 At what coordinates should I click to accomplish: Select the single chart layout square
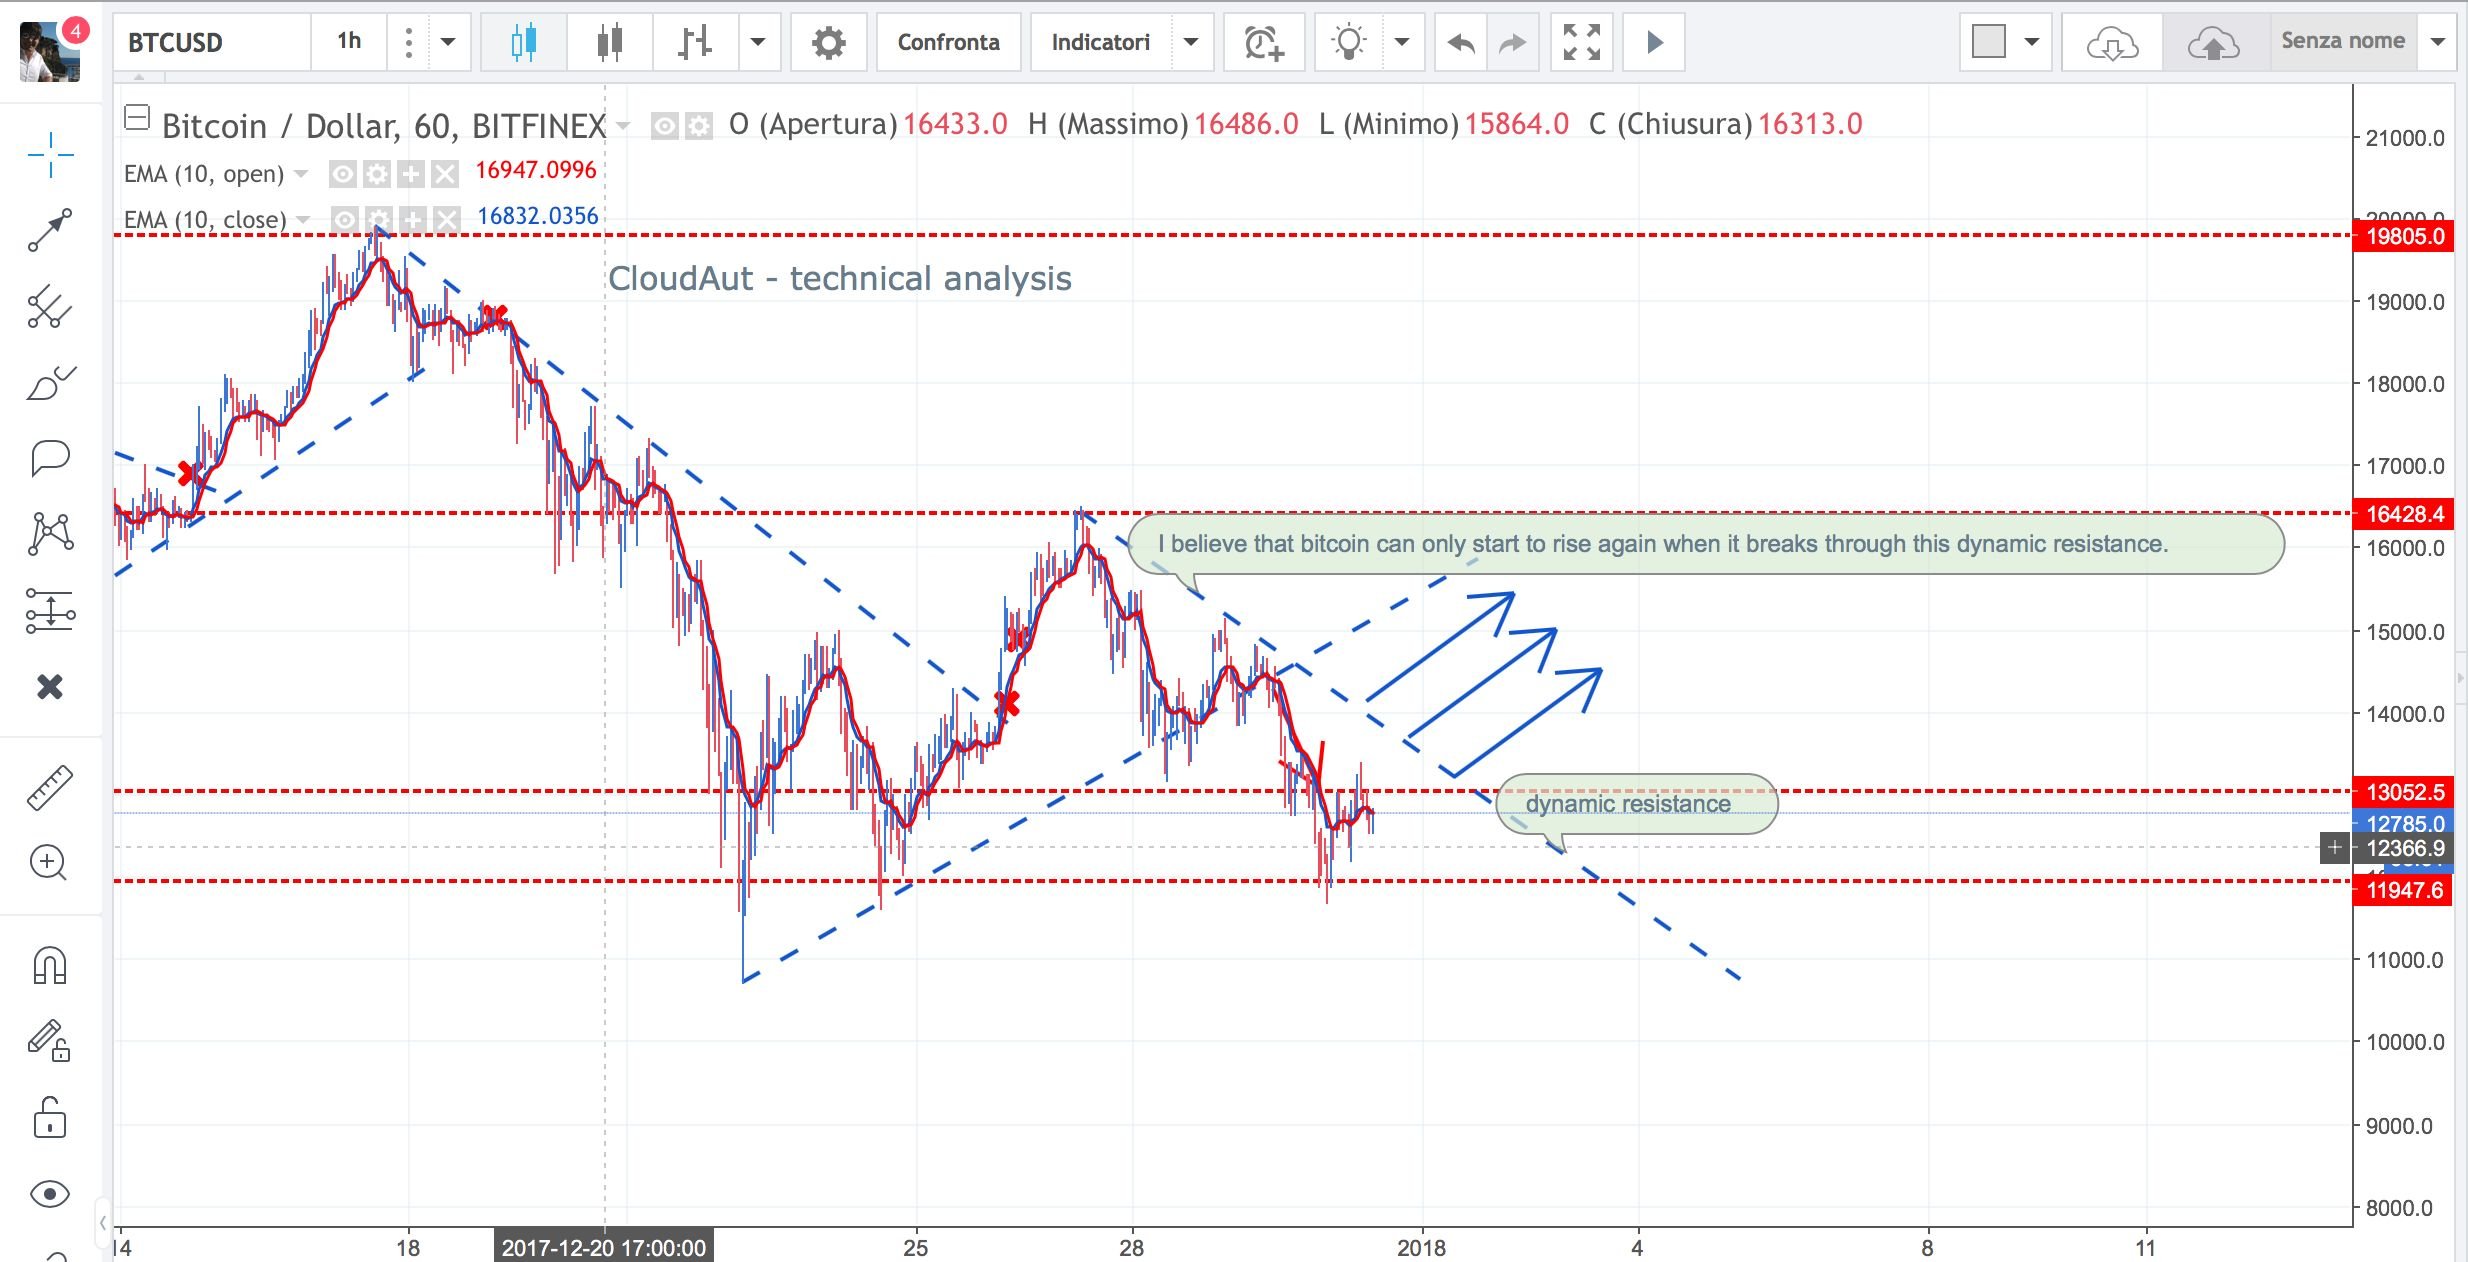click(1989, 42)
